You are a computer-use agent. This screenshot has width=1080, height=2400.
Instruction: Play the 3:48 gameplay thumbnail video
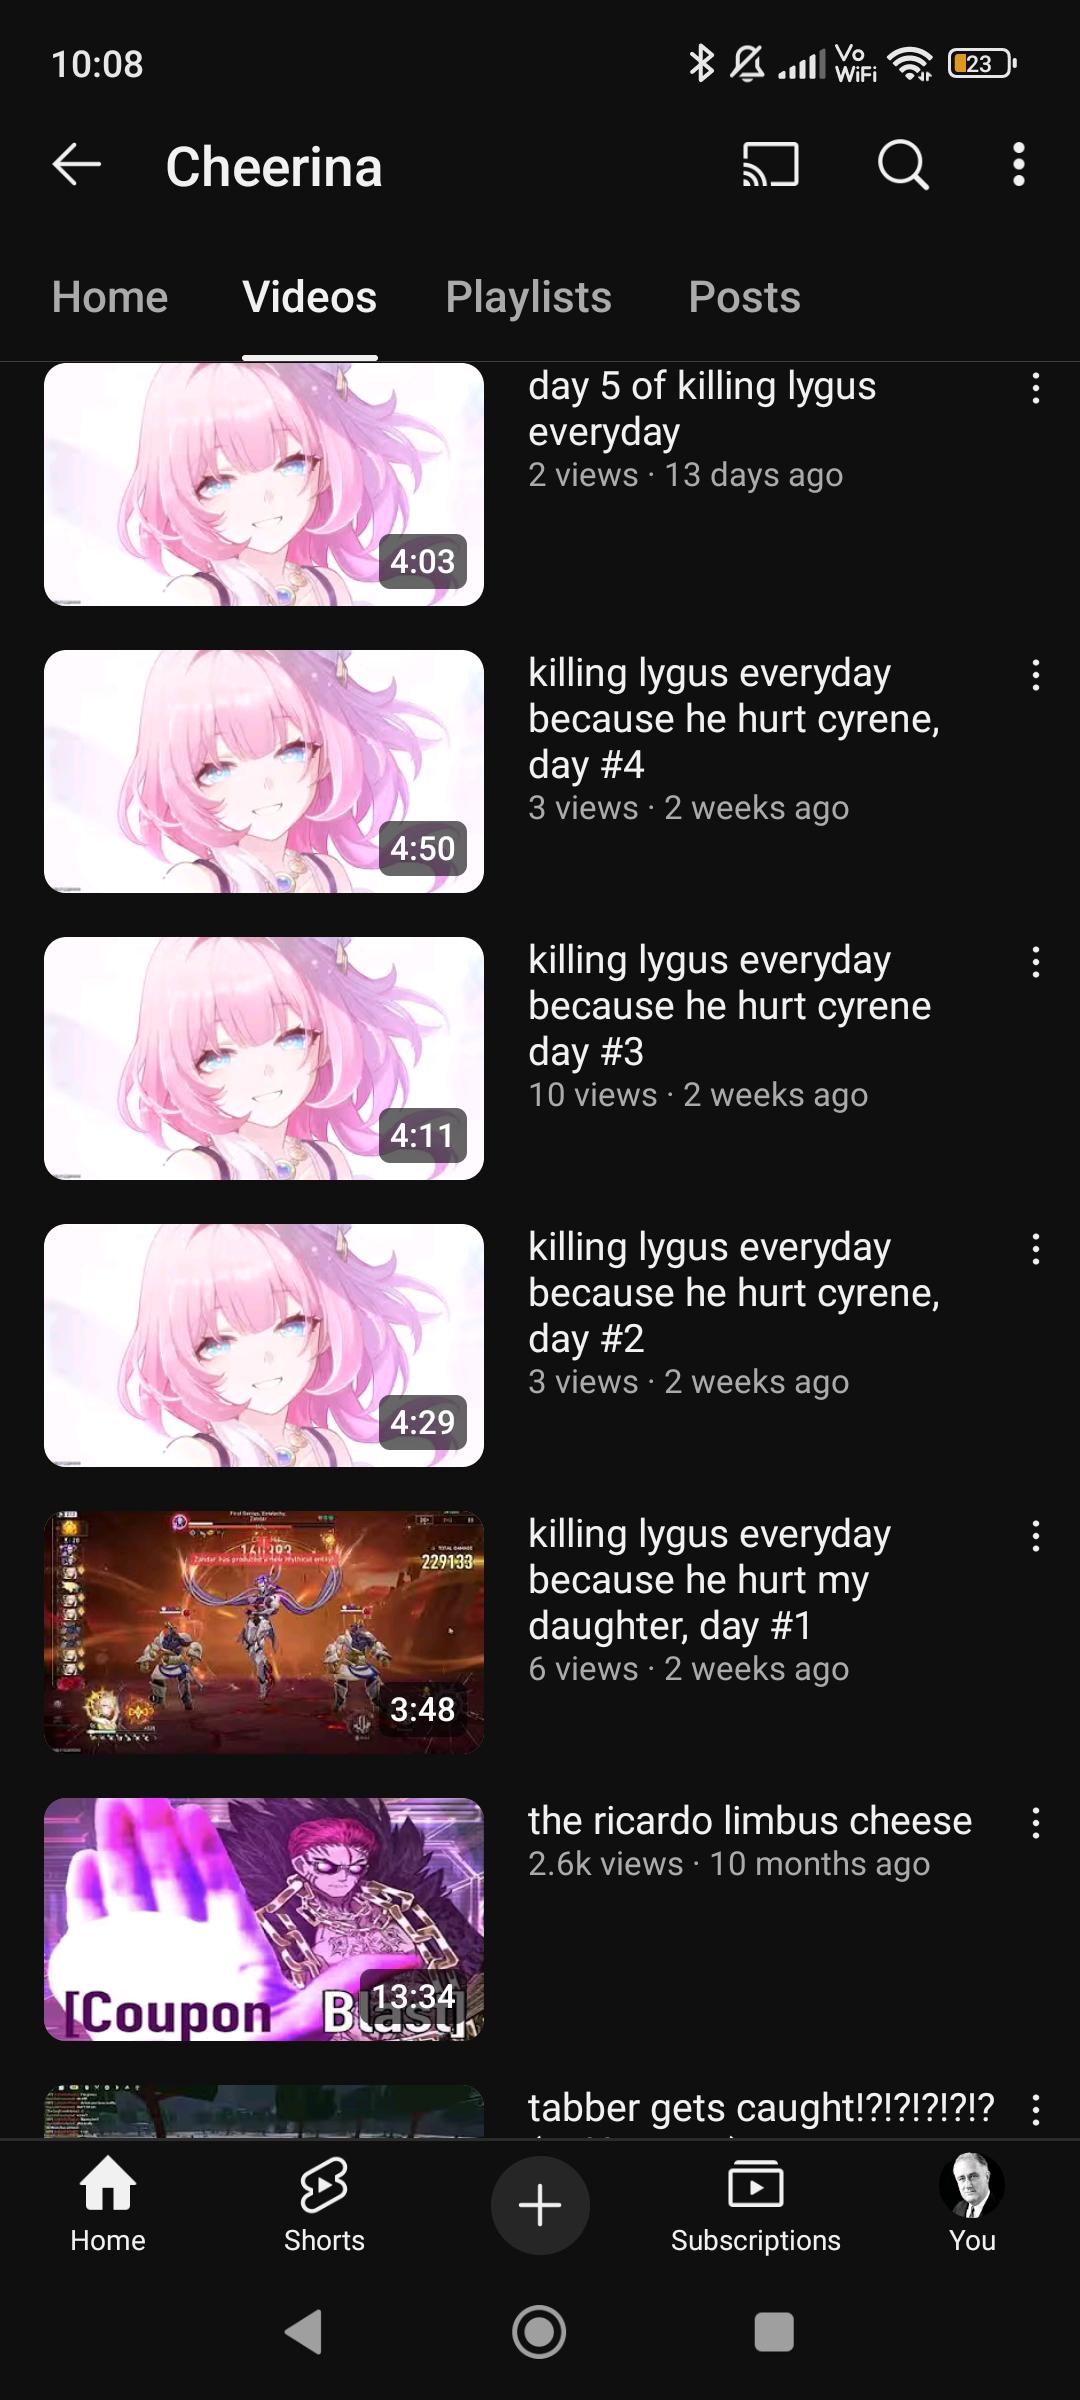264,1632
